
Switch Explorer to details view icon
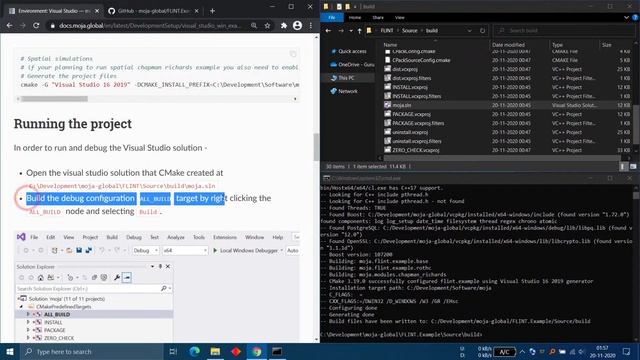[x=623, y=167]
